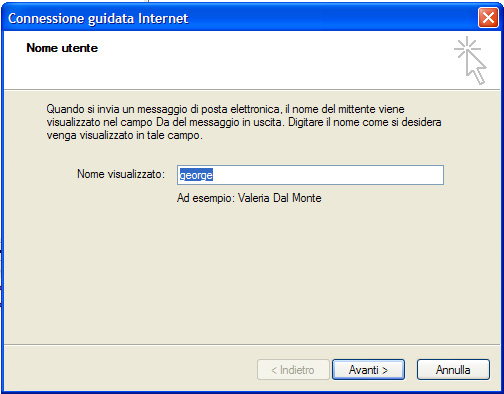Click the Ad esempio Valeria Dal Monte hint
Image resolution: width=504 pixels, height=394 pixels.
pyautogui.click(x=249, y=198)
